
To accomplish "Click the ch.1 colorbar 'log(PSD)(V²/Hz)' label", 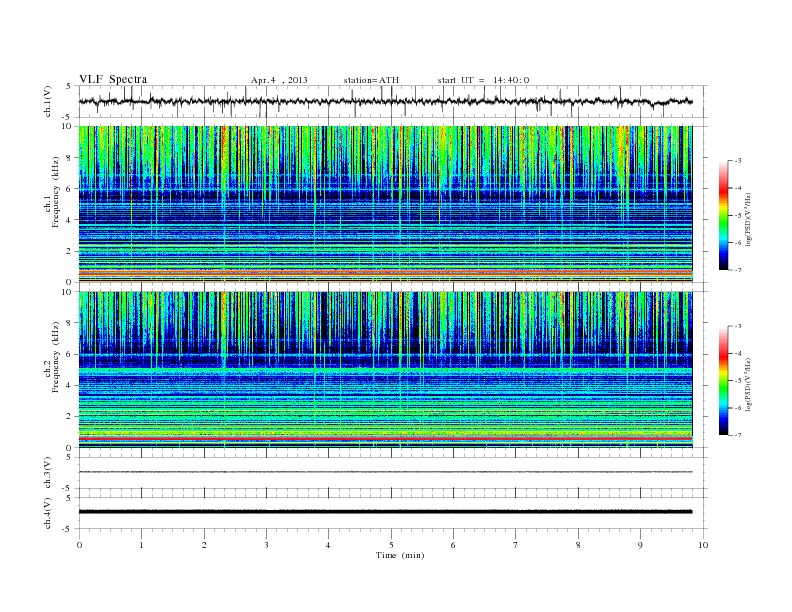I will pos(748,219).
